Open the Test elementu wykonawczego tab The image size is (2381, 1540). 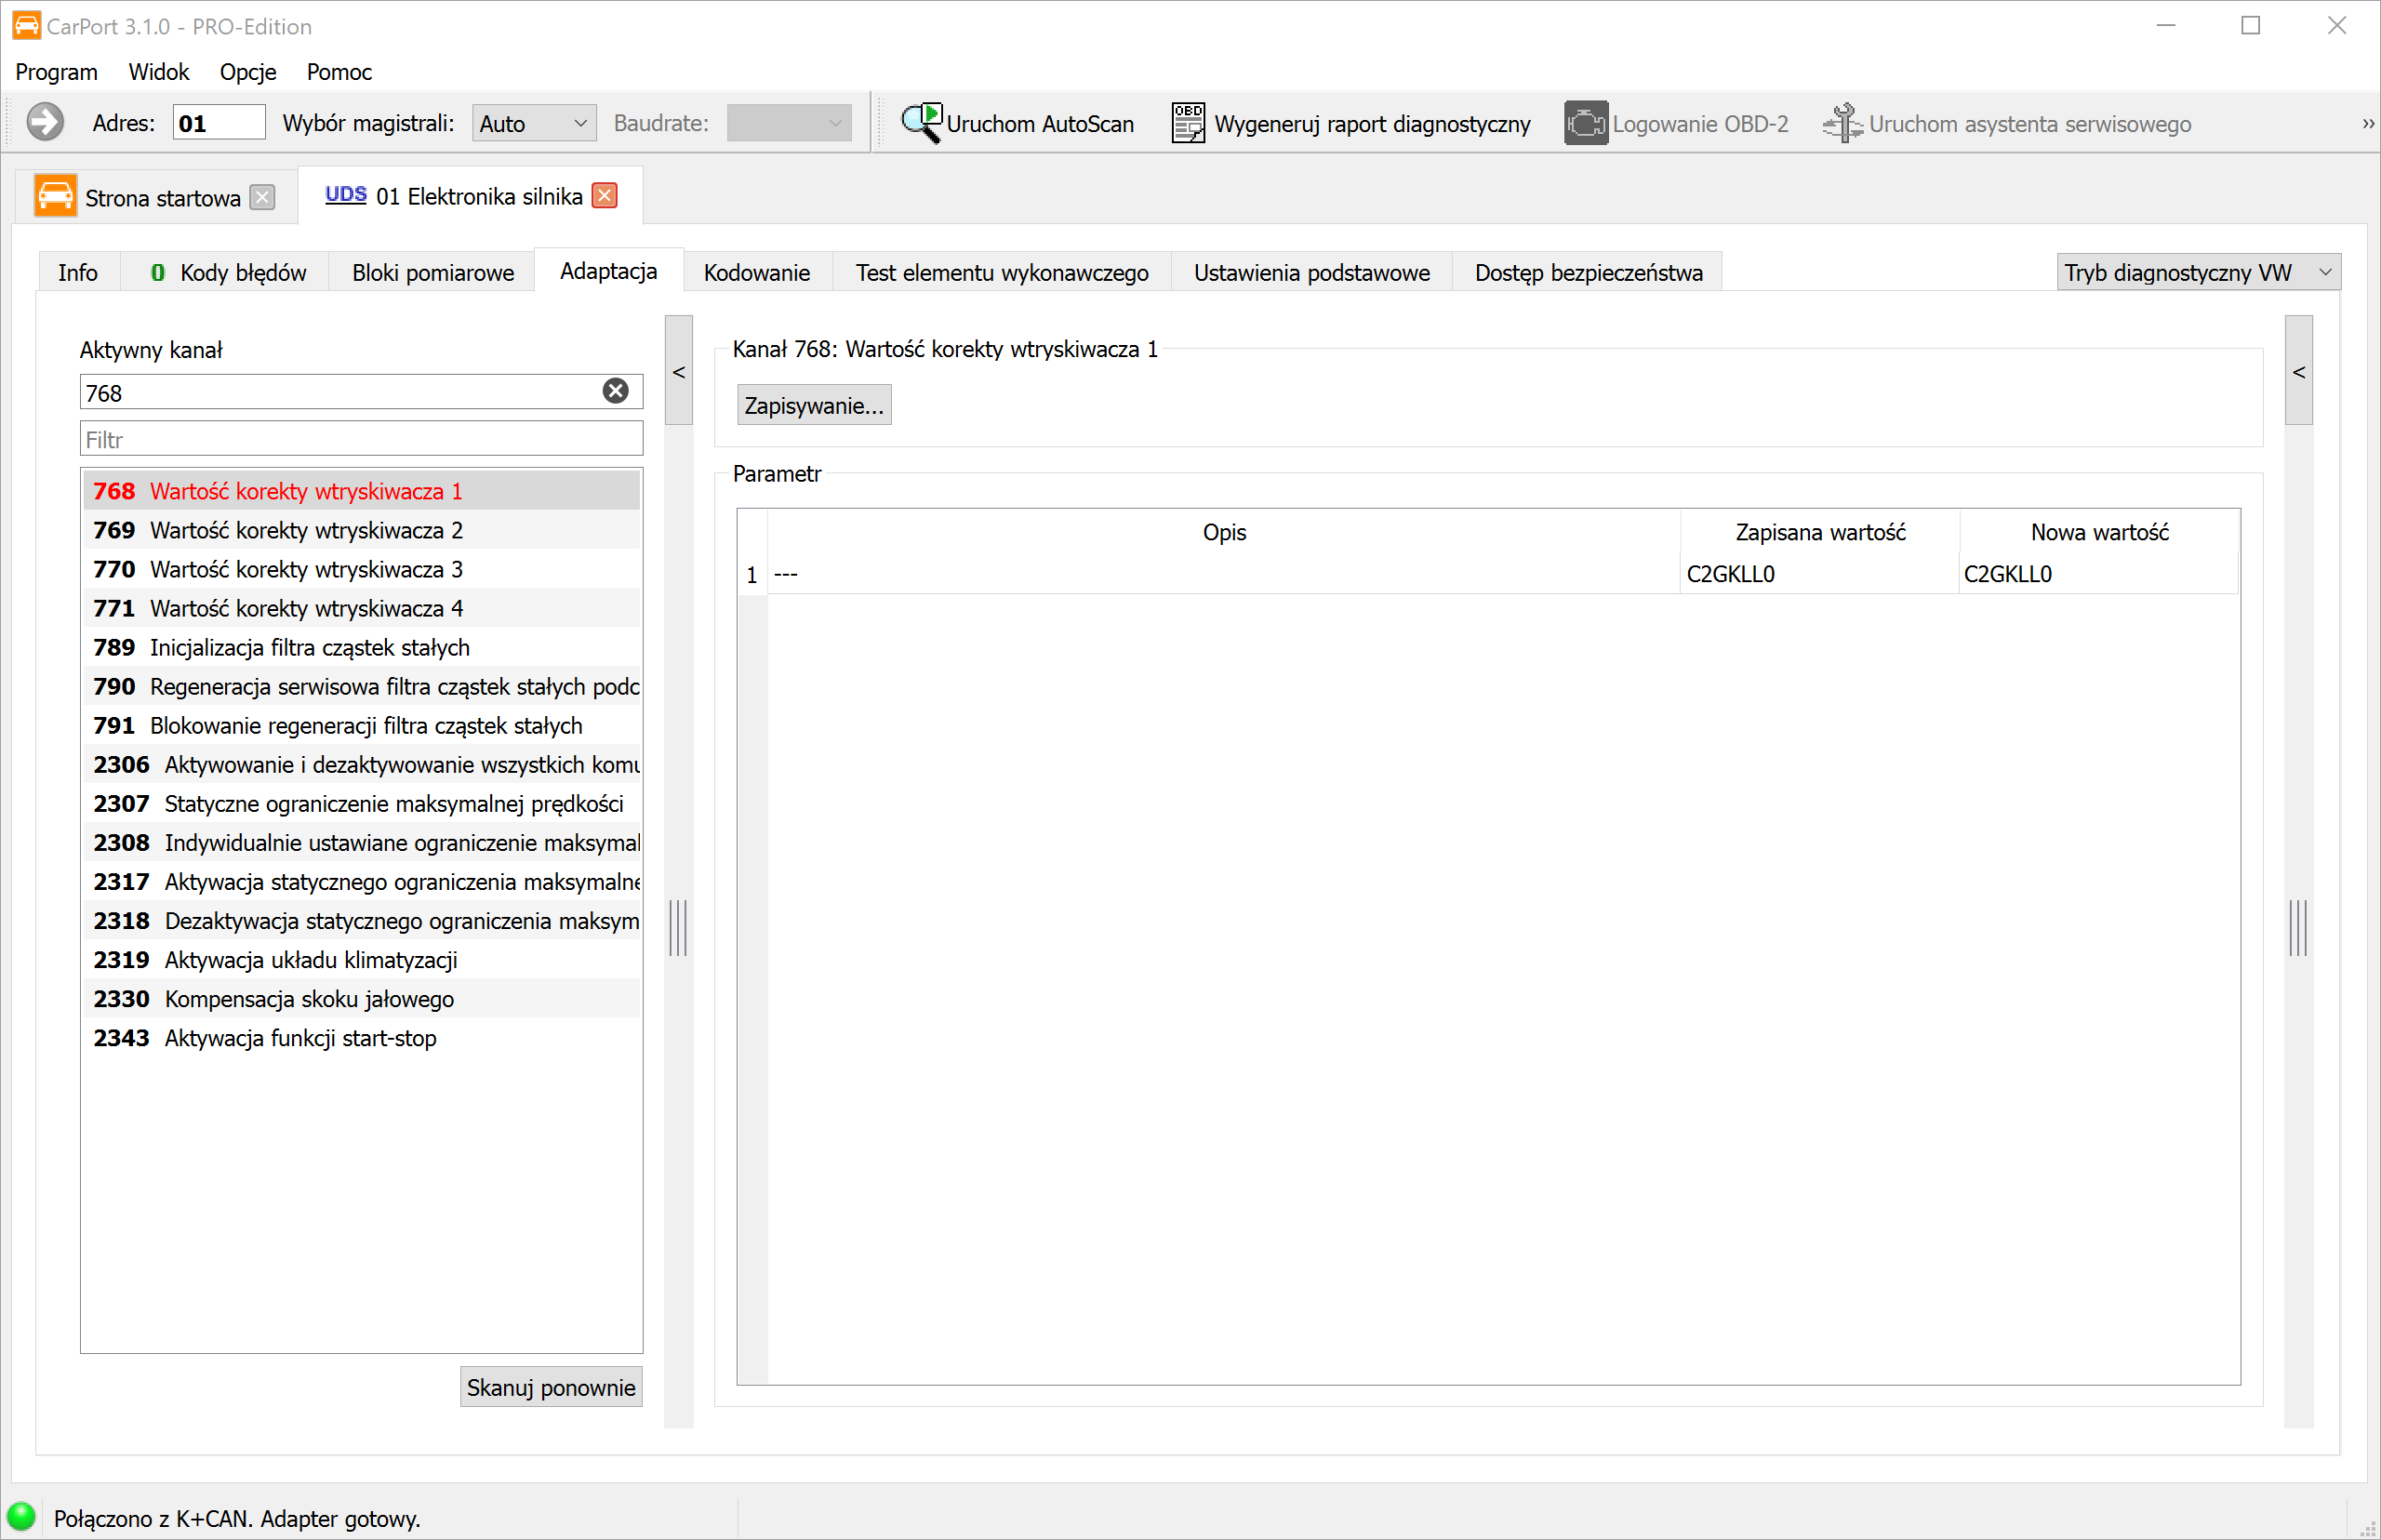1002,272
